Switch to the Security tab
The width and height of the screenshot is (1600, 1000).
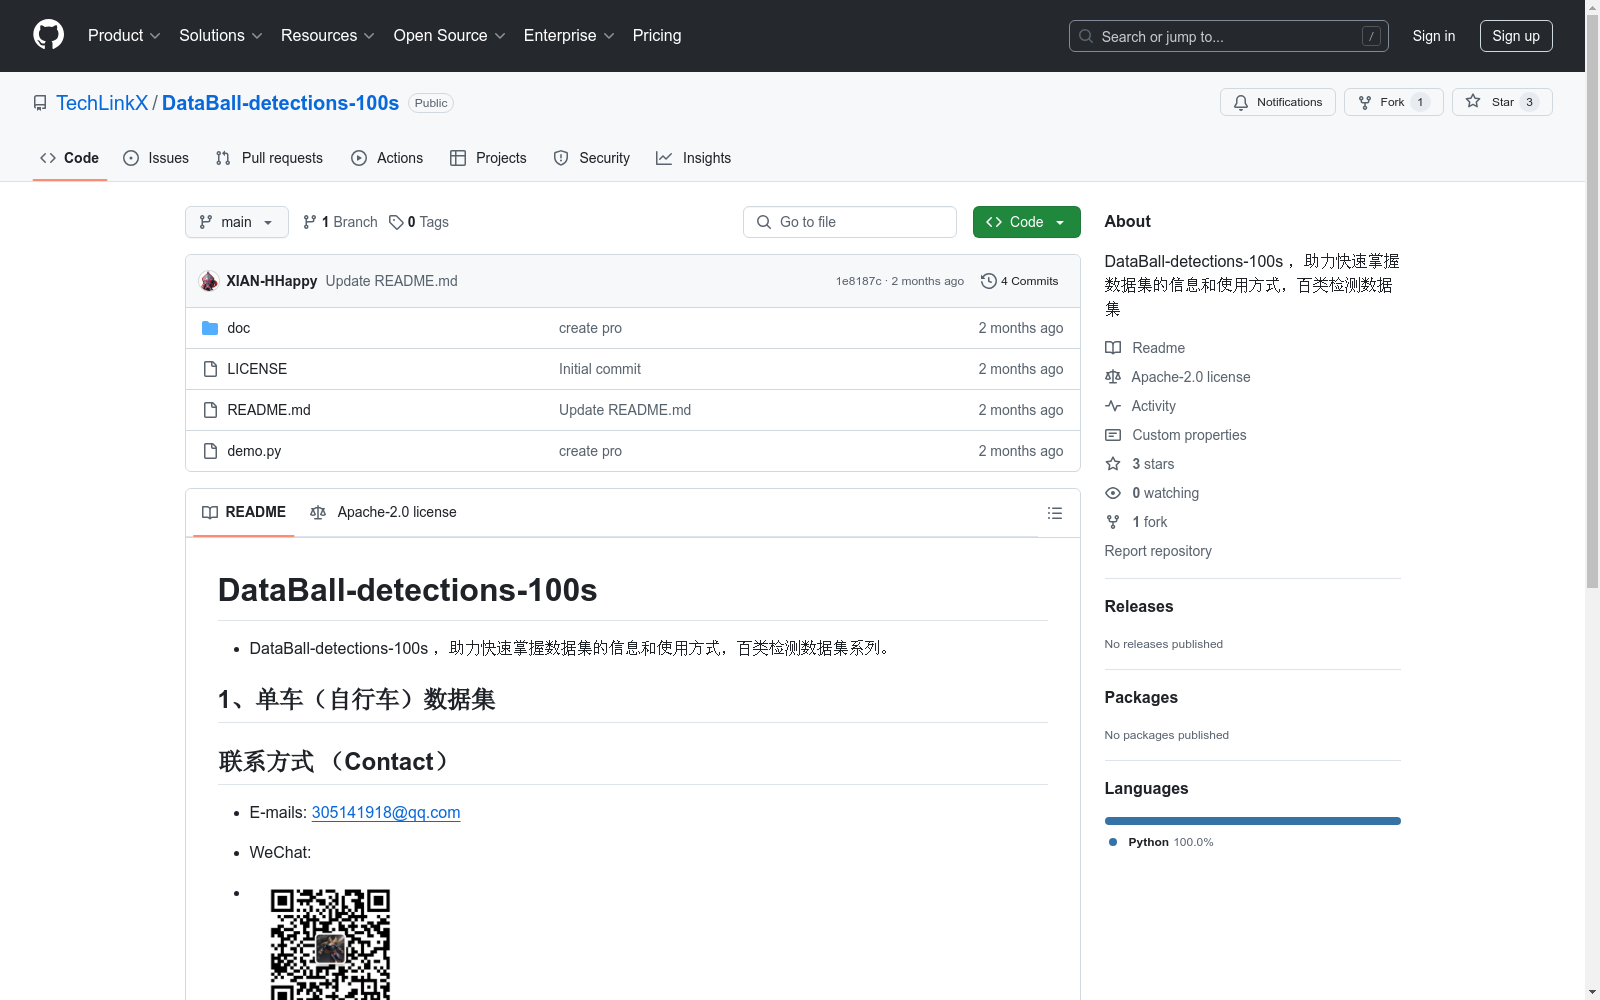(592, 158)
